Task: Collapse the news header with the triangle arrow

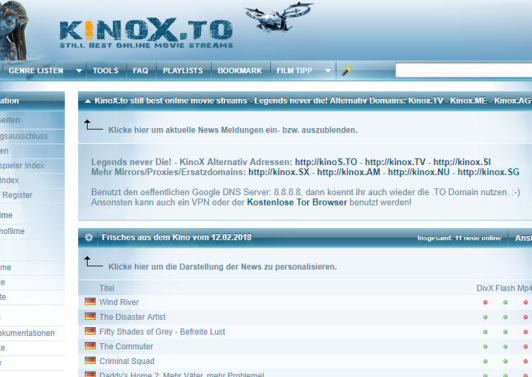Action: pos(88,101)
